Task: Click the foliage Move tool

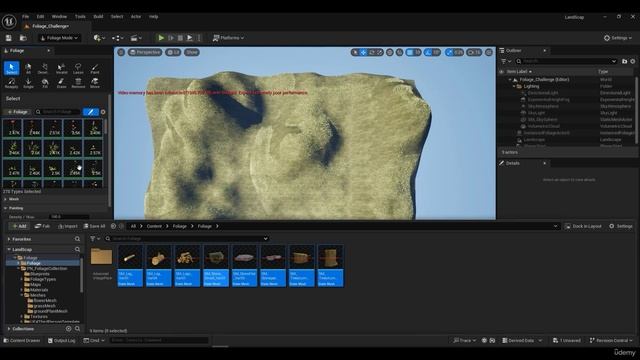Action: click(95, 83)
